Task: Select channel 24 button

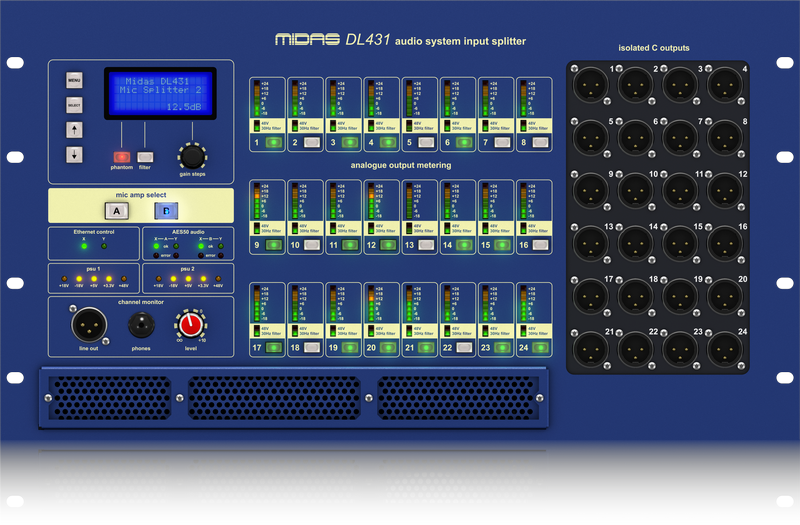Action: [x=541, y=347]
